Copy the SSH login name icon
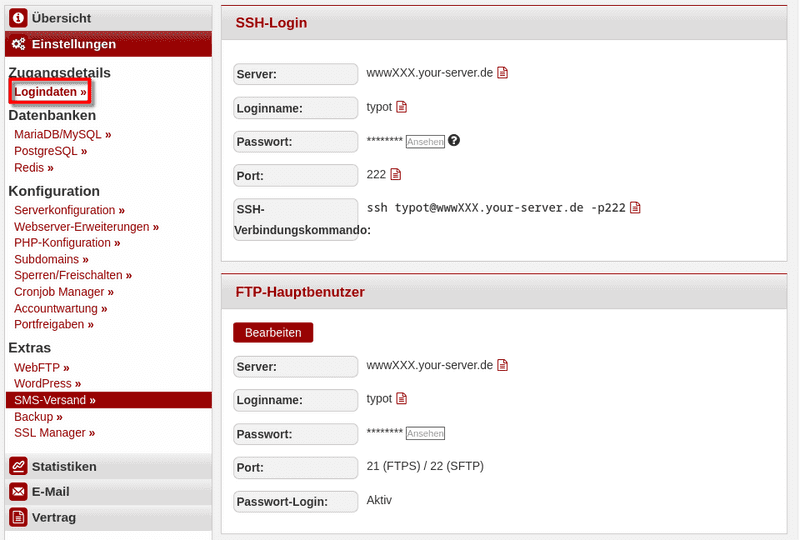 point(402,107)
